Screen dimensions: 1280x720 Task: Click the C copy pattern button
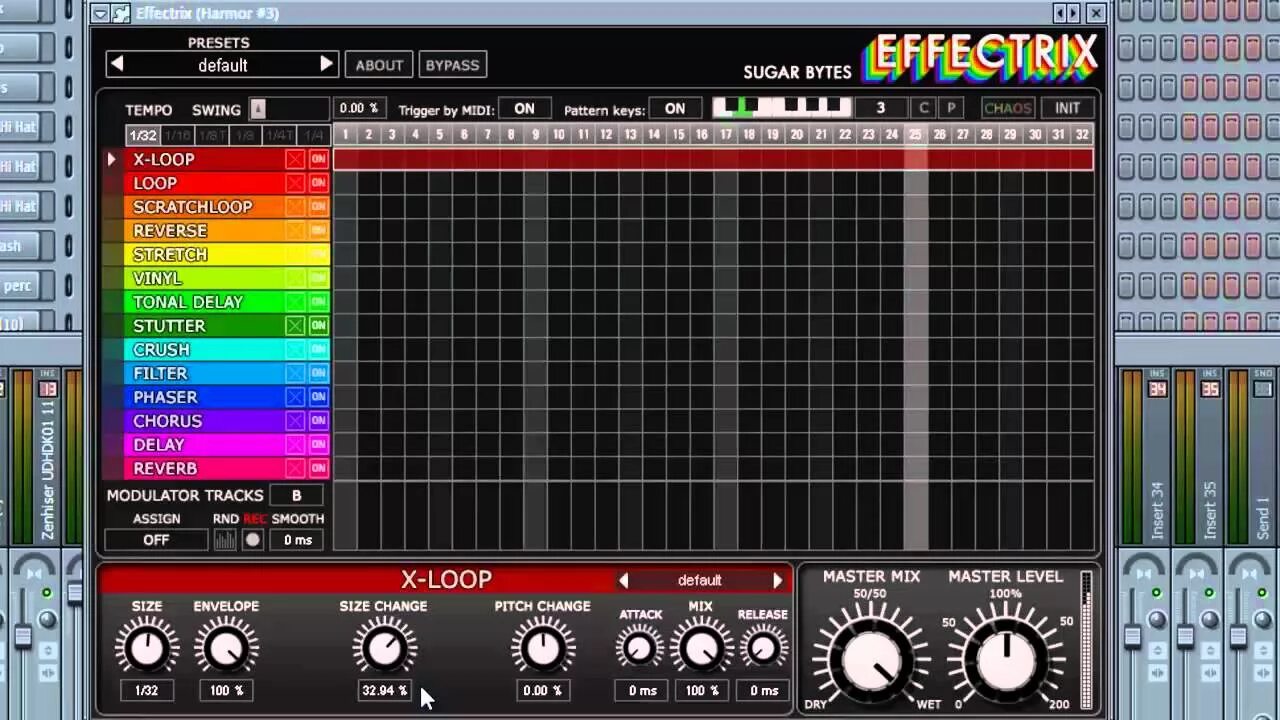[x=924, y=108]
